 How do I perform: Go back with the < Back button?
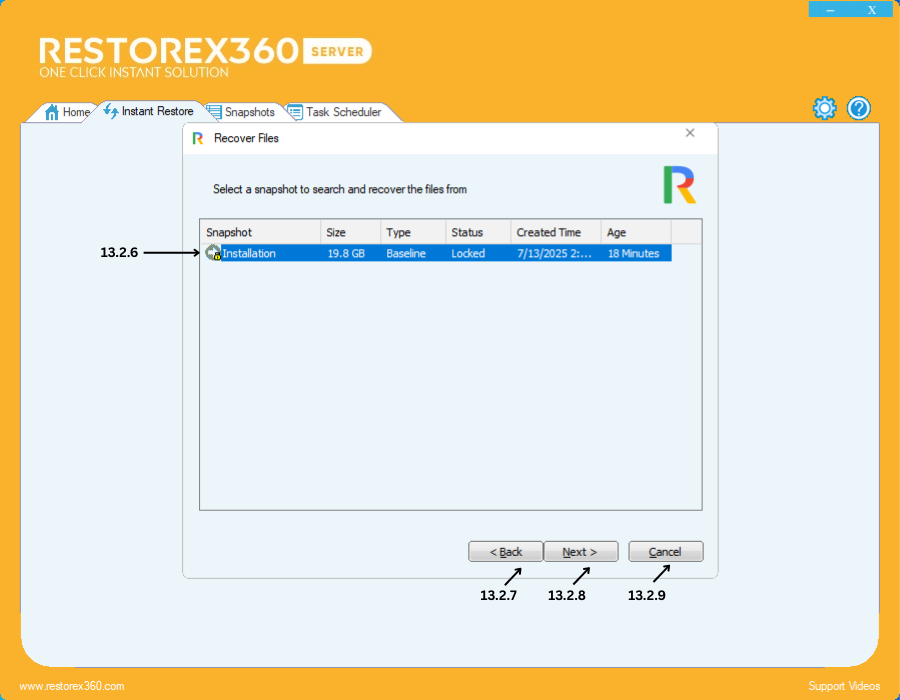(x=506, y=551)
